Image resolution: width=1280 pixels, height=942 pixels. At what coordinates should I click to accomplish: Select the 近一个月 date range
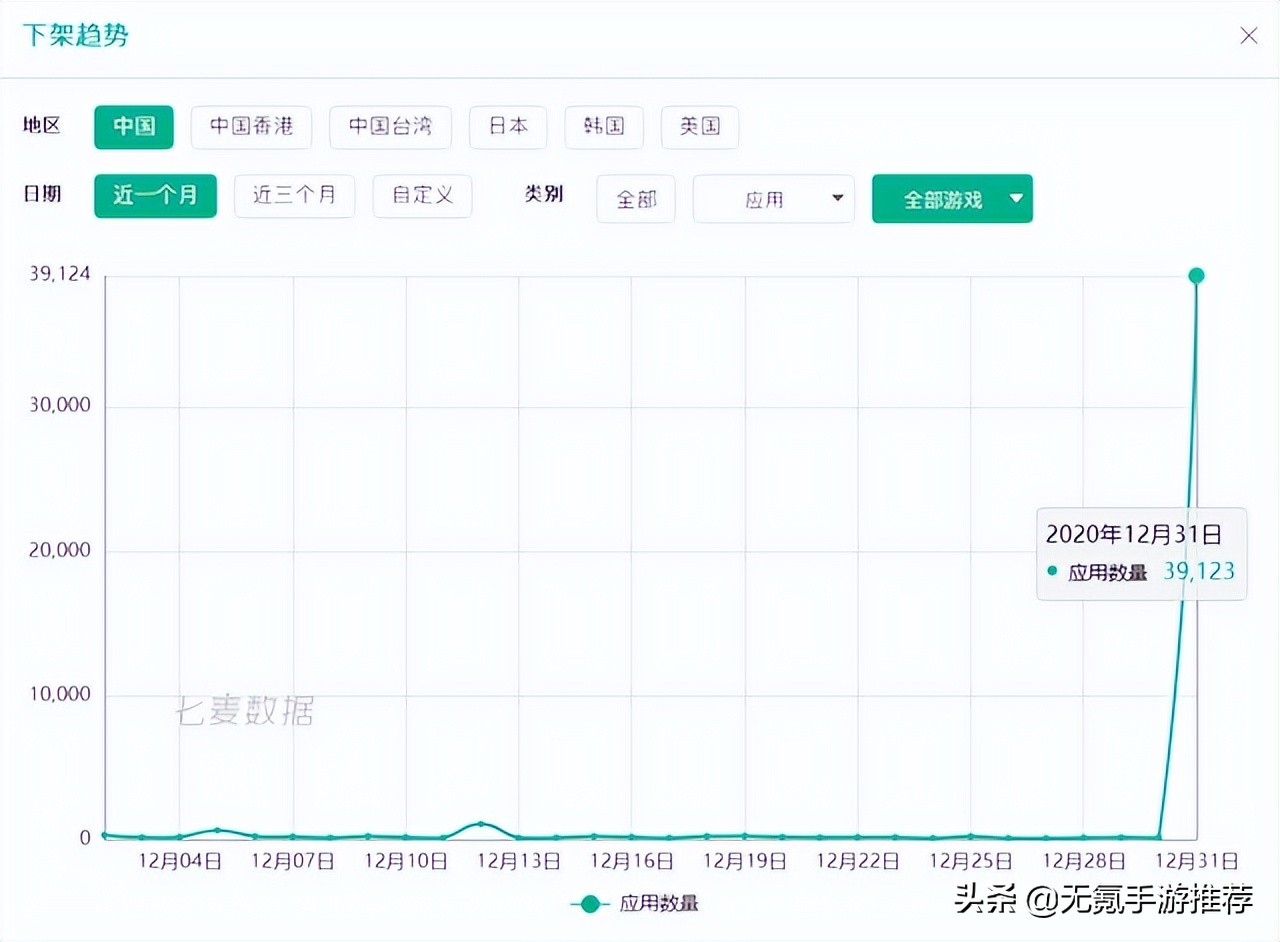155,197
